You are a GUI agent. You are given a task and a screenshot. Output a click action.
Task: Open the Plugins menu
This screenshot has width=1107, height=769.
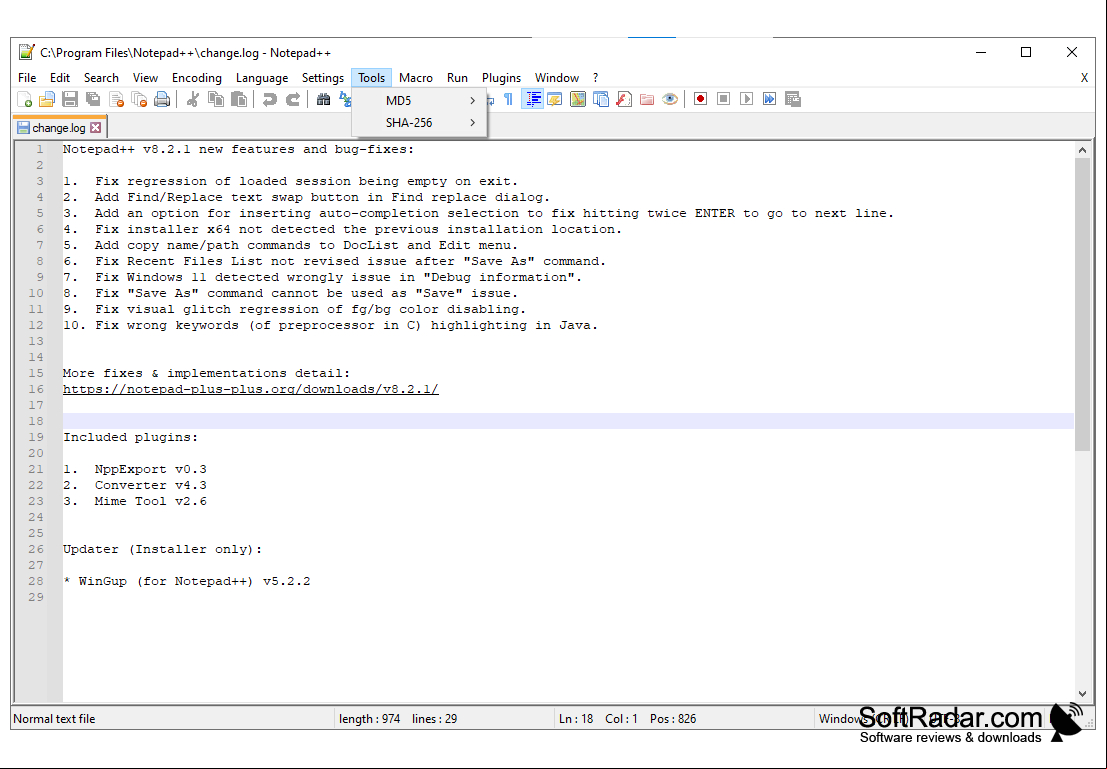pyautogui.click(x=501, y=78)
